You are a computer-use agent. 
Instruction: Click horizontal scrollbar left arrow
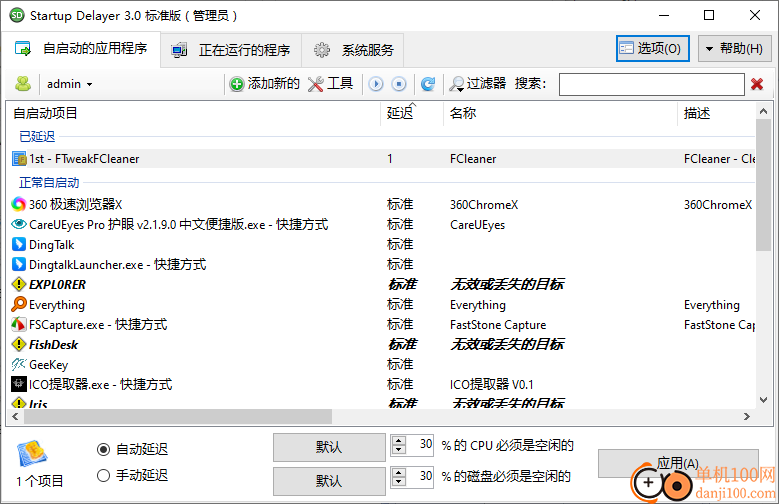point(15,417)
